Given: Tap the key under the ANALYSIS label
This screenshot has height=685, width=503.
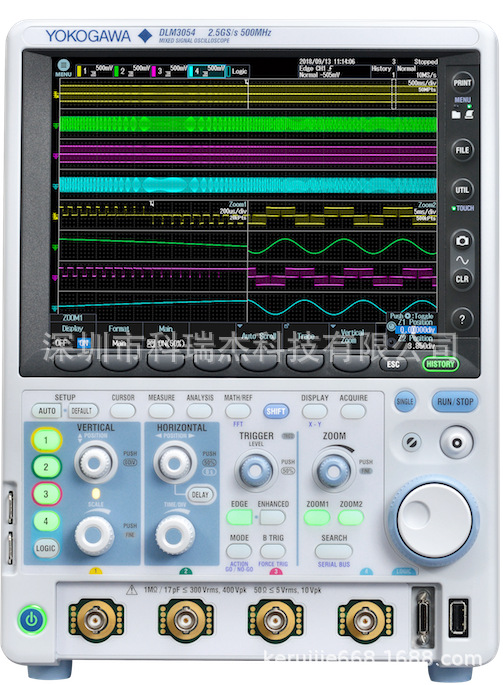Looking at the screenshot, I should tap(199, 411).
